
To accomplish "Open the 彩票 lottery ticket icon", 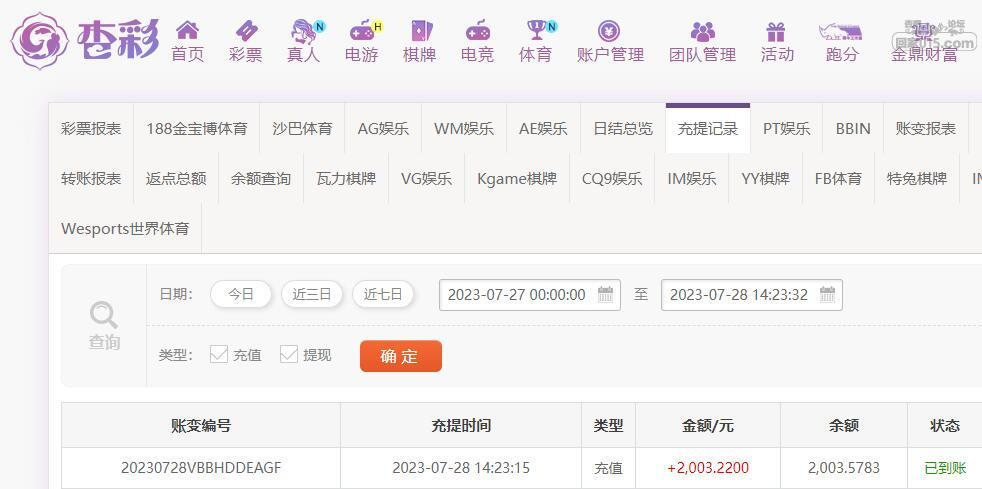I will 246,30.
